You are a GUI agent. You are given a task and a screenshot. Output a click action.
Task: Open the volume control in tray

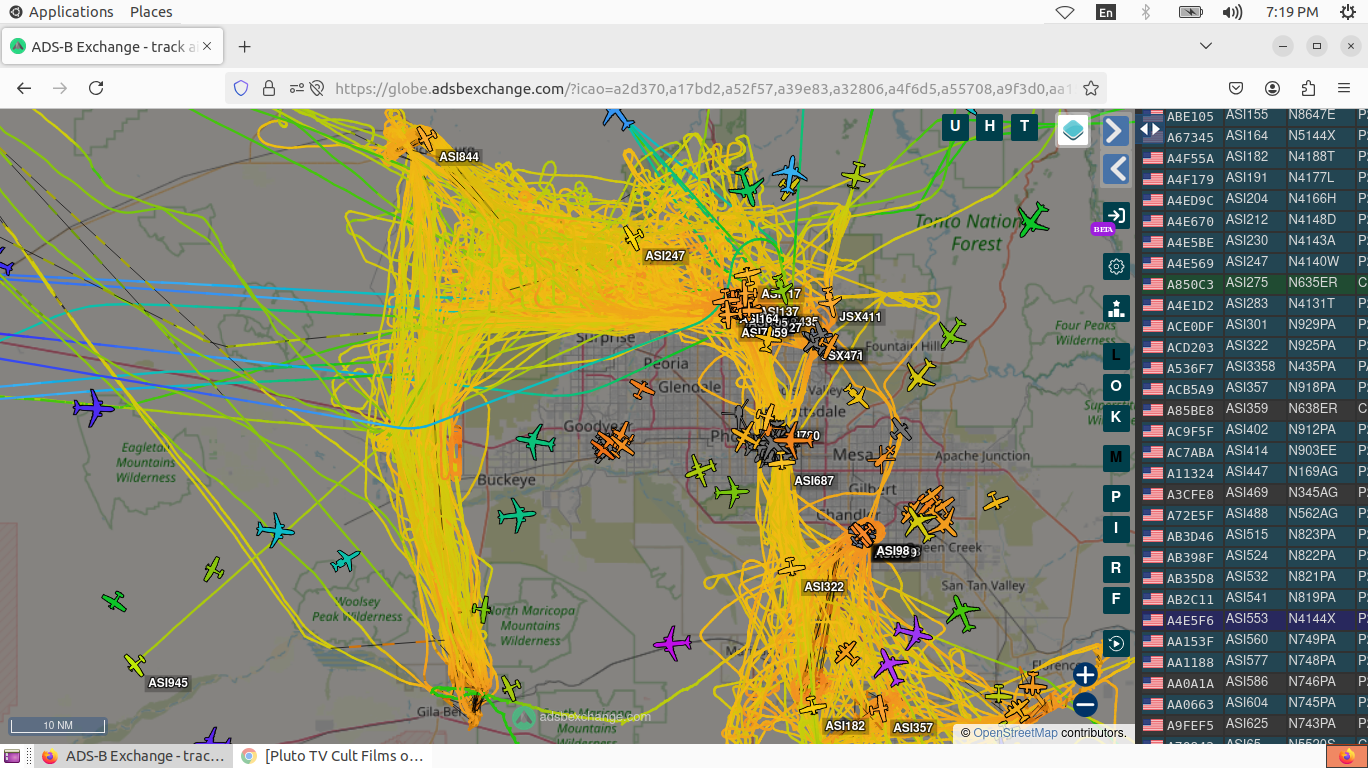tap(1232, 12)
